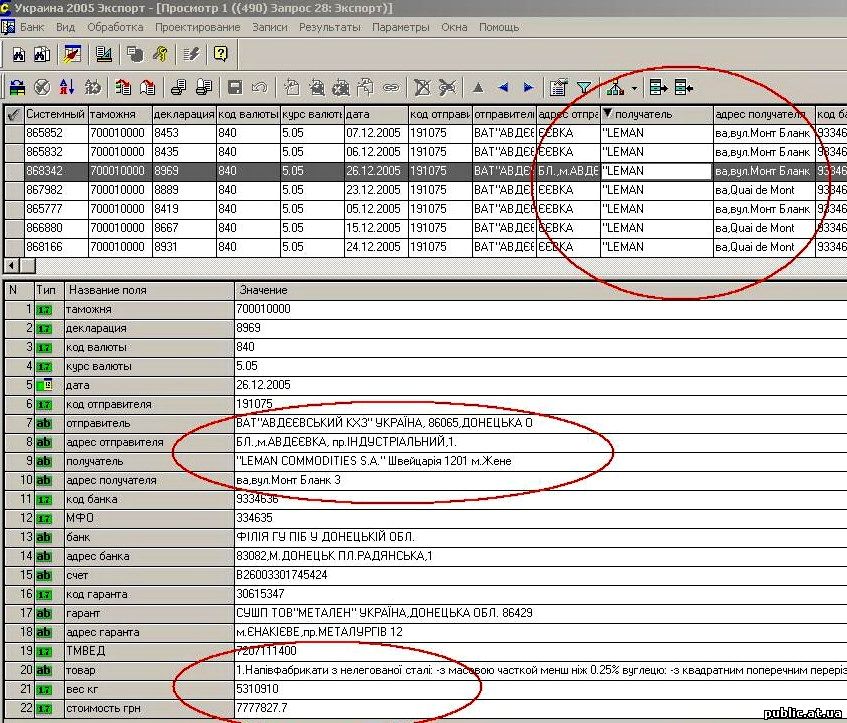Screen dimensions: 847x723
Task: Click the chain link icon
Action: point(391,87)
